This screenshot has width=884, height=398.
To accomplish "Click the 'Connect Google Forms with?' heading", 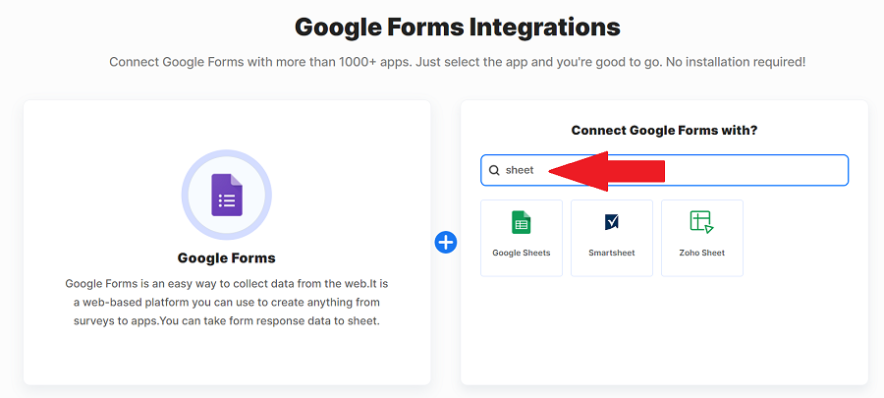I will [664, 131].
